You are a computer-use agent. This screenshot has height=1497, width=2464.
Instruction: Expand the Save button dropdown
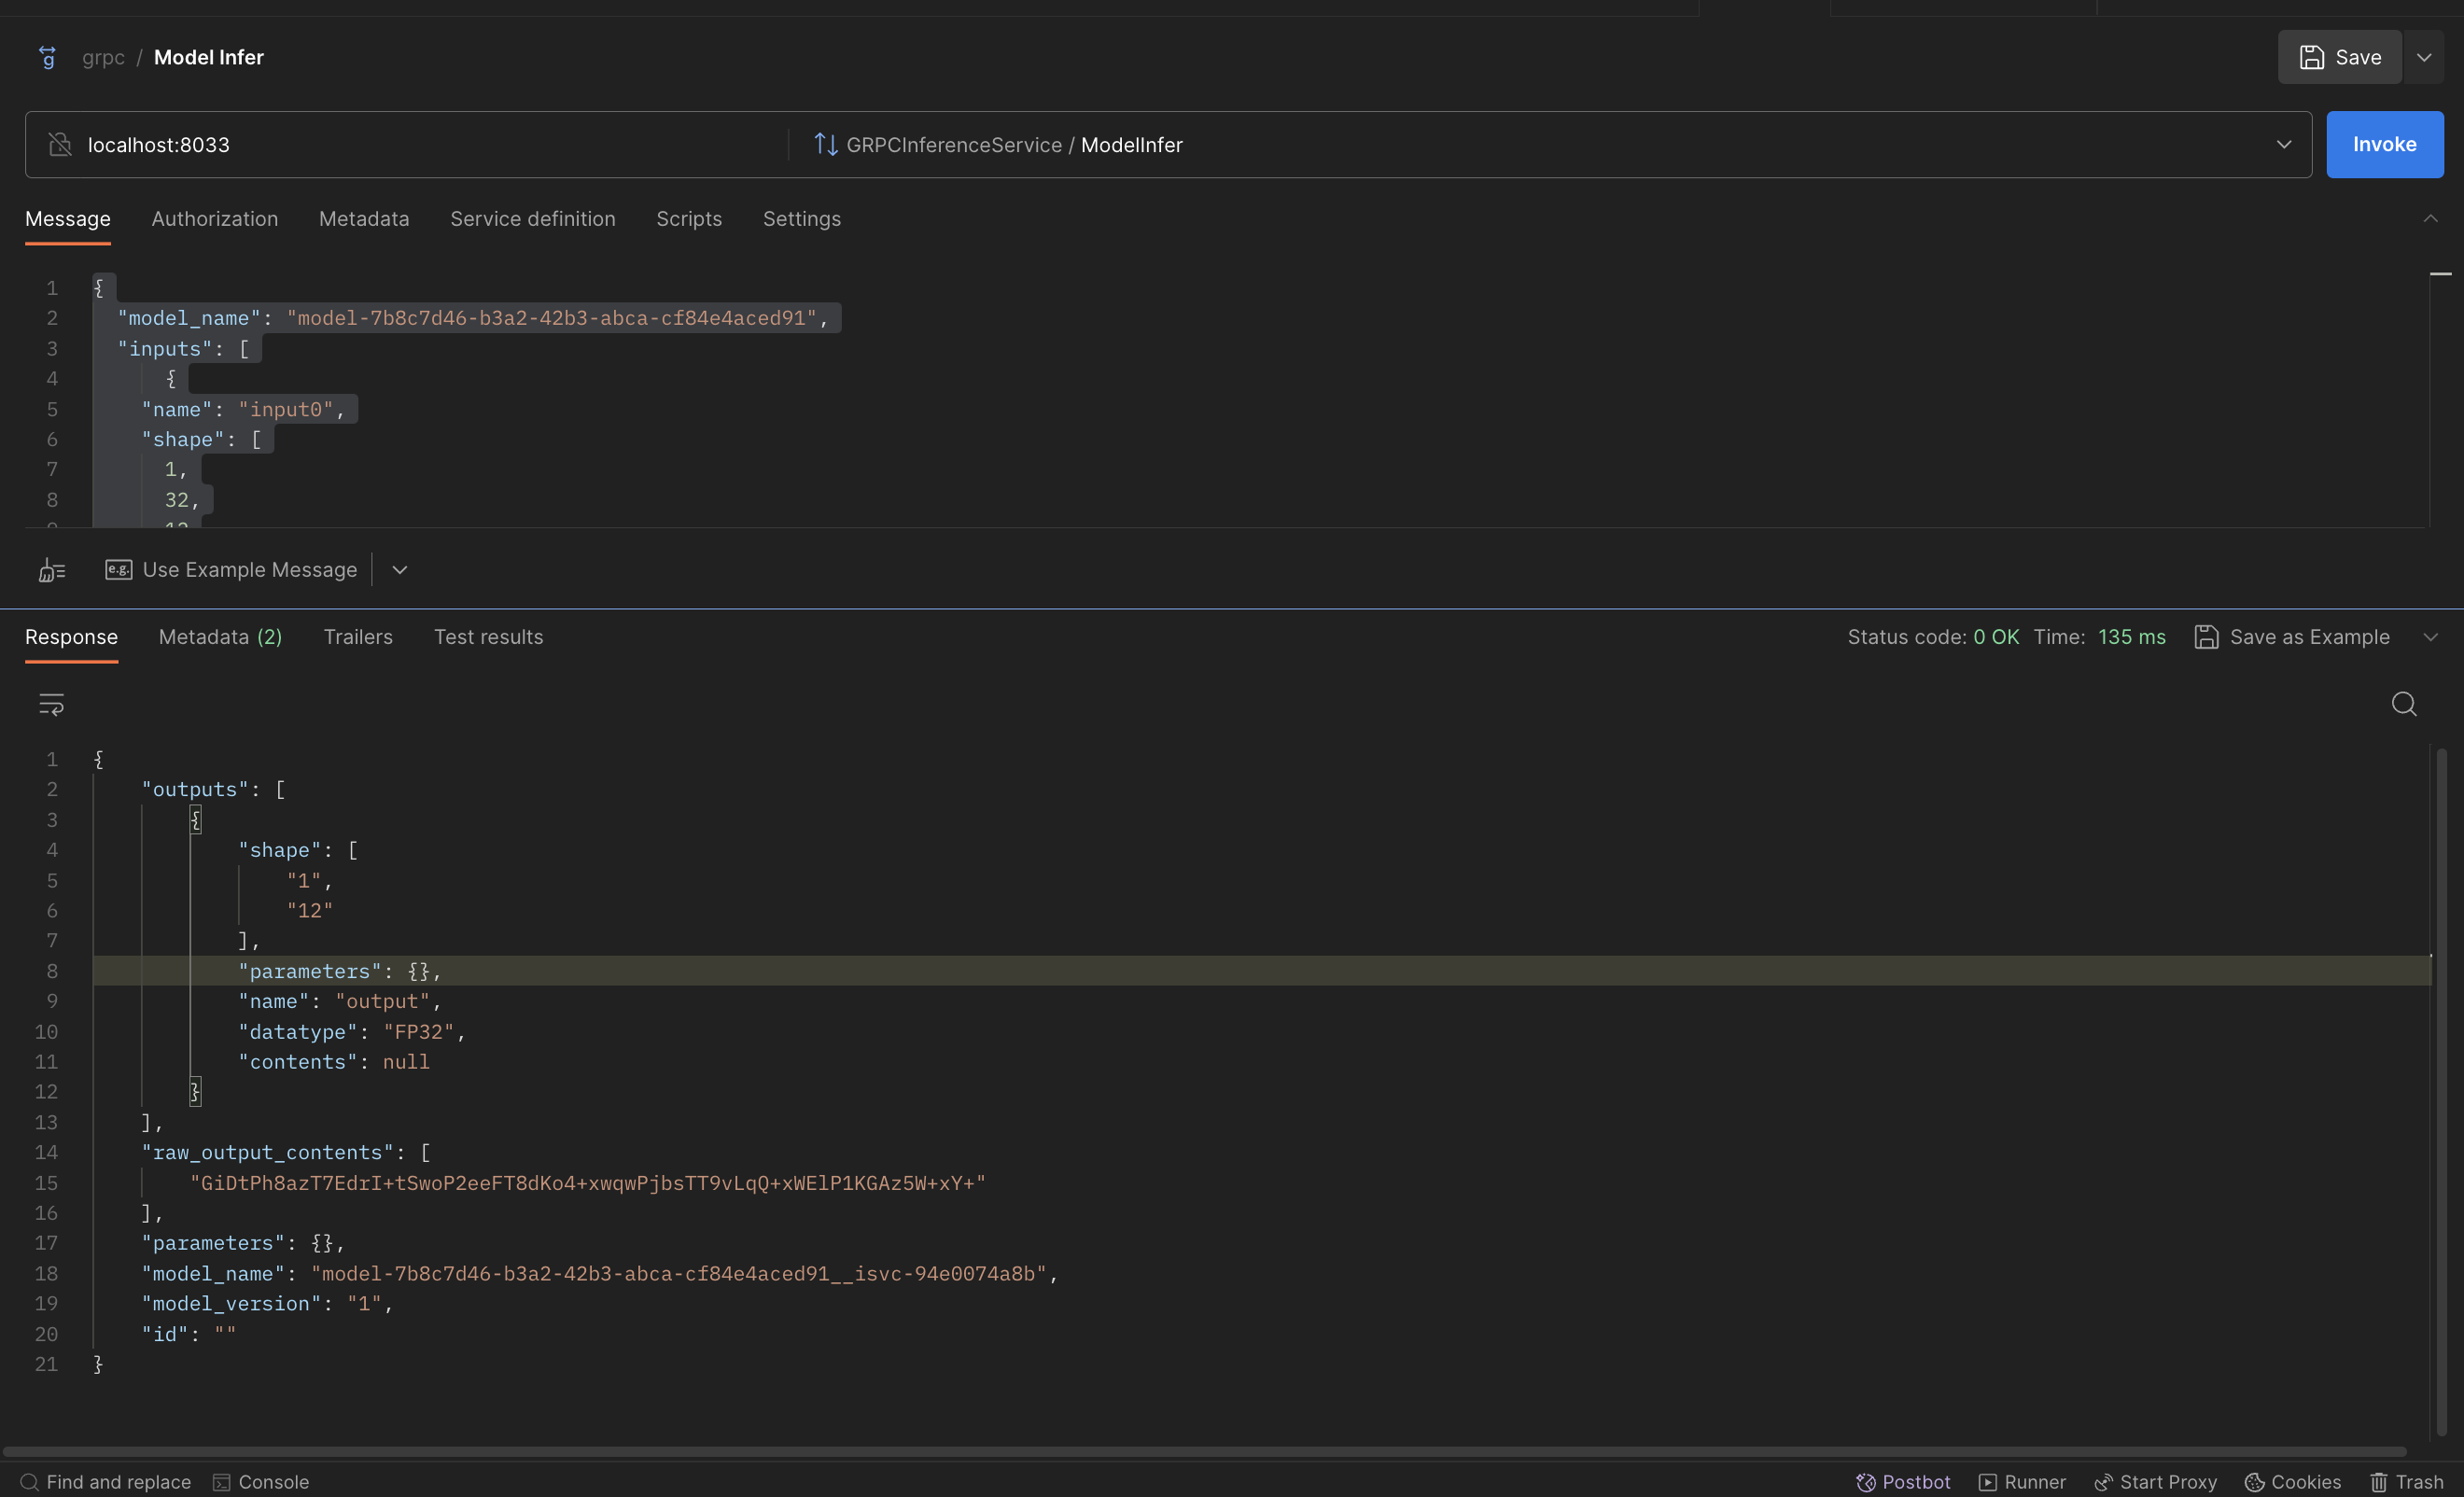tap(2425, 57)
